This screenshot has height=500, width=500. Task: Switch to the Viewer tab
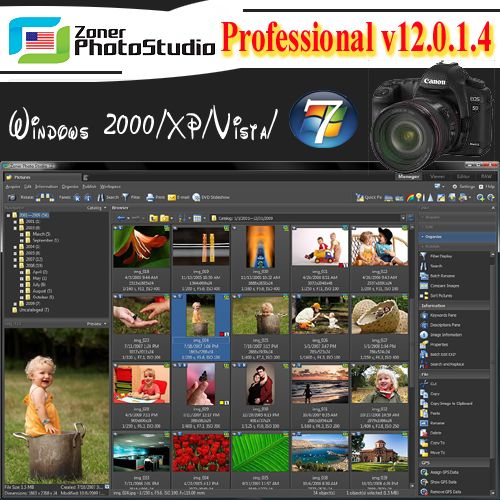437,177
